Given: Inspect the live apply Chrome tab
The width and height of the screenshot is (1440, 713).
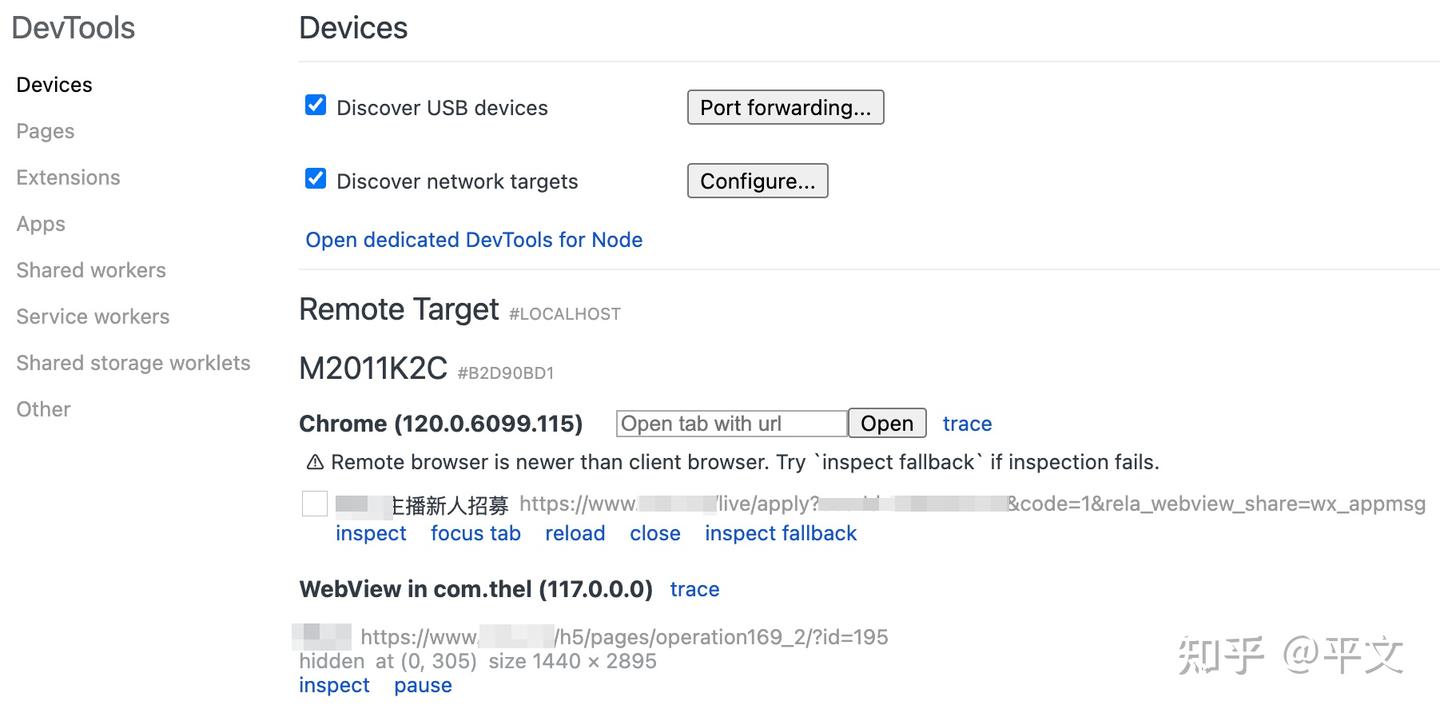Looking at the screenshot, I should (371, 533).
